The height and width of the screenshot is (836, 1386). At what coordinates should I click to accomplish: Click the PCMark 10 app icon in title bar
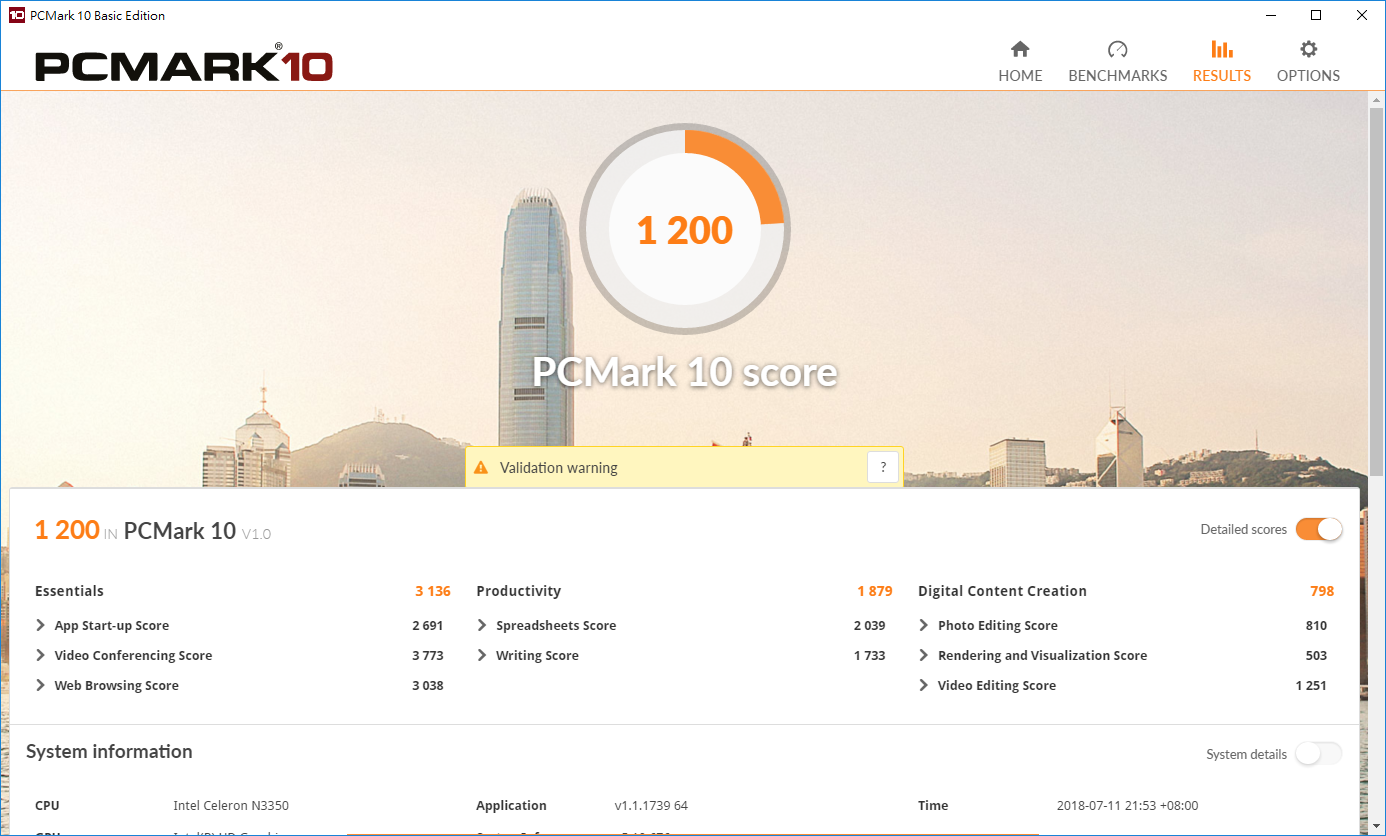coord(16,15)
